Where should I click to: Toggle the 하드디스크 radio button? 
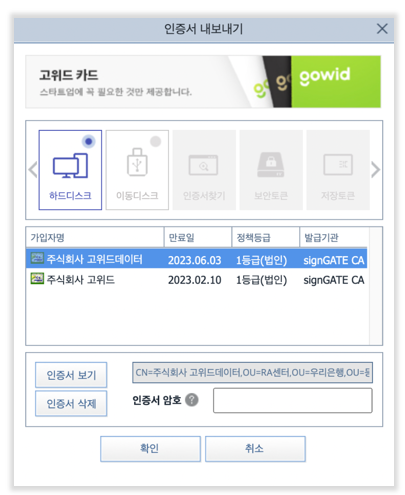88,141
